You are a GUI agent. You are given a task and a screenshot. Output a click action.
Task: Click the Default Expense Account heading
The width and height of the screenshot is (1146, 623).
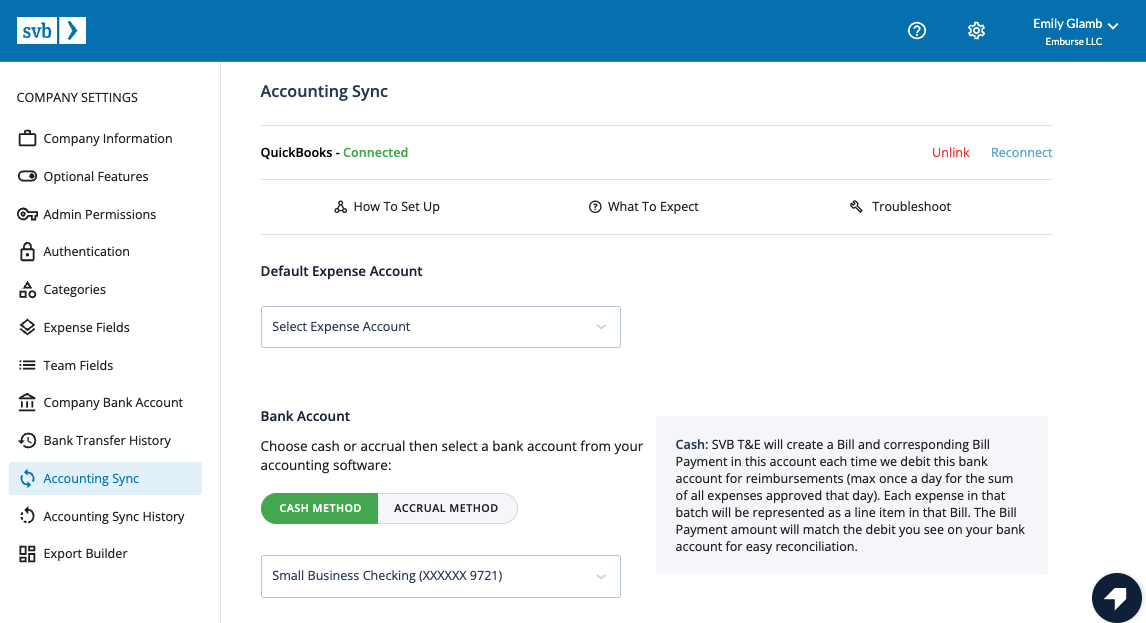click(341, 271)
